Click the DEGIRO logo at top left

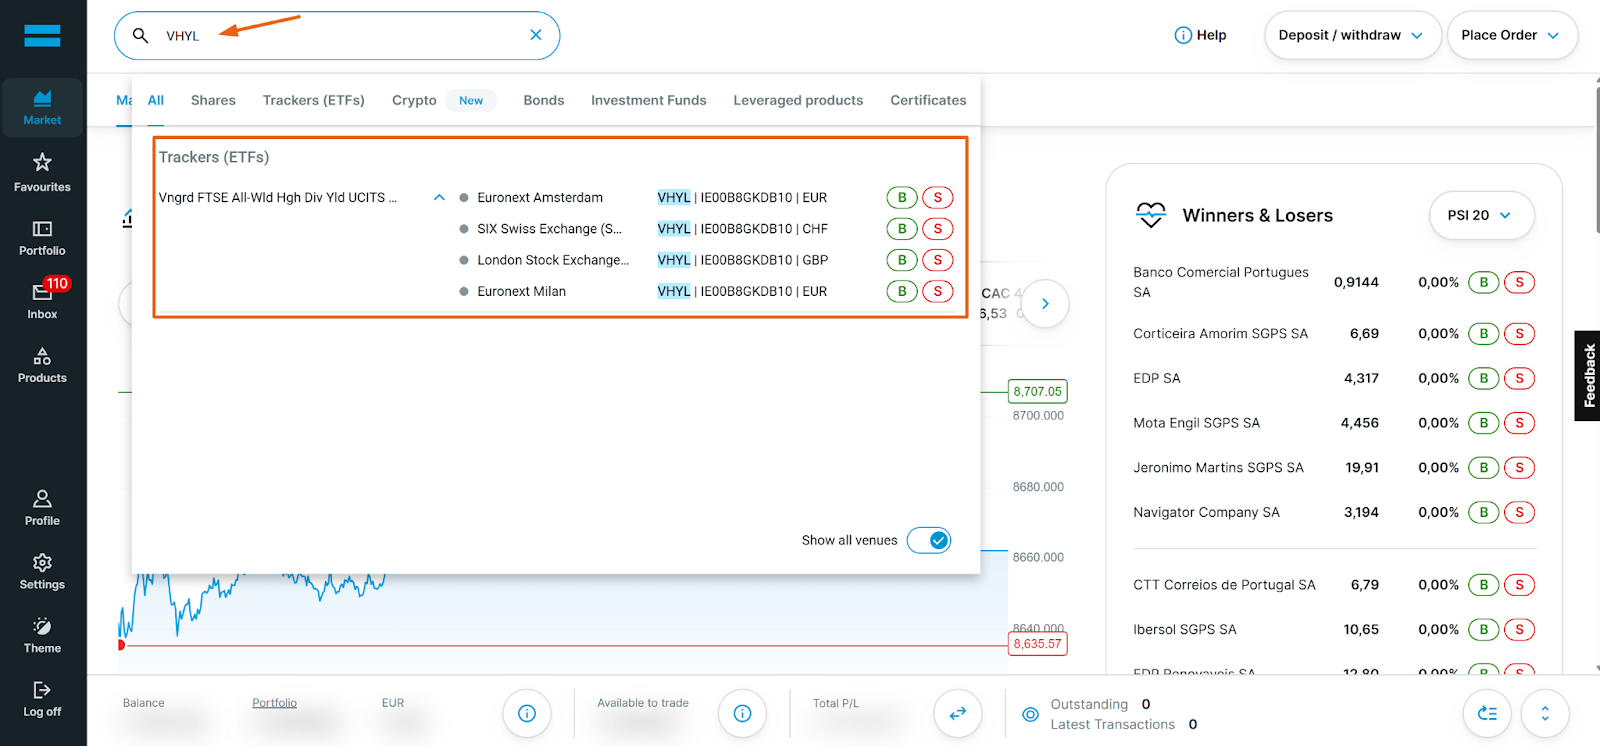coord(42,36)
